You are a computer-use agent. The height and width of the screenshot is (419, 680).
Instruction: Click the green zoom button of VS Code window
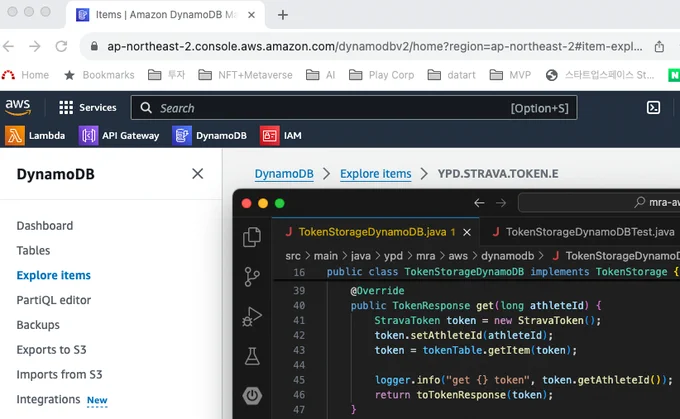[x=280, y=203]
